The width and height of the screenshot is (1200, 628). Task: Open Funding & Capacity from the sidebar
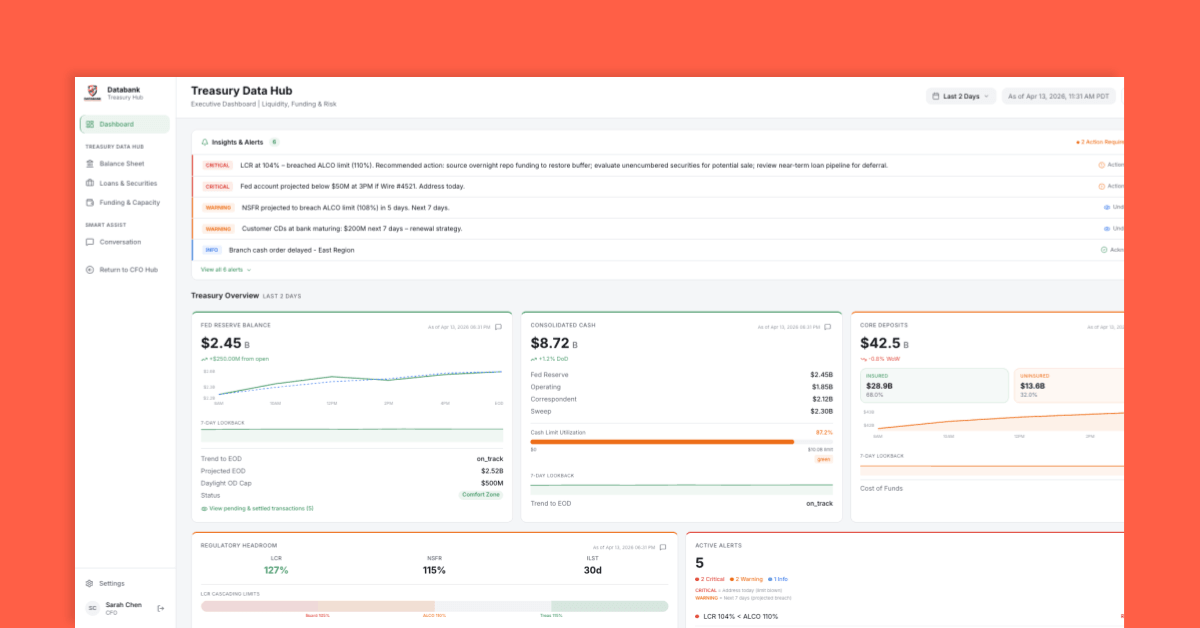point(88,202)
